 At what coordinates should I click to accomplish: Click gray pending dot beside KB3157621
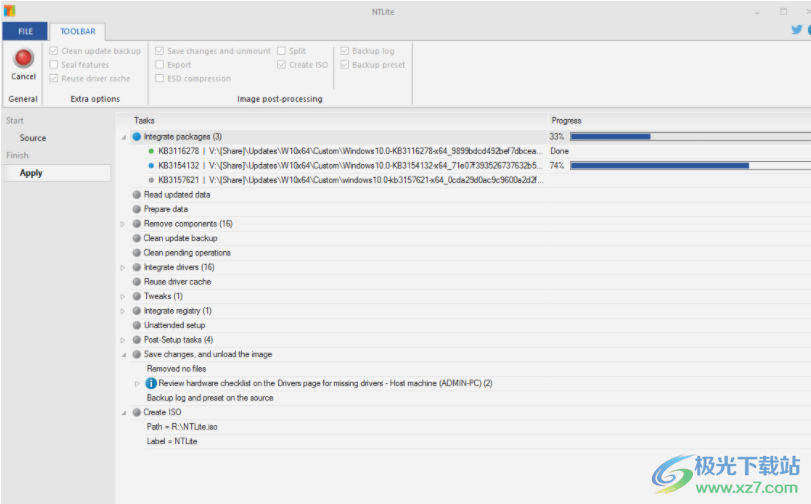click(x=151, y=180)
